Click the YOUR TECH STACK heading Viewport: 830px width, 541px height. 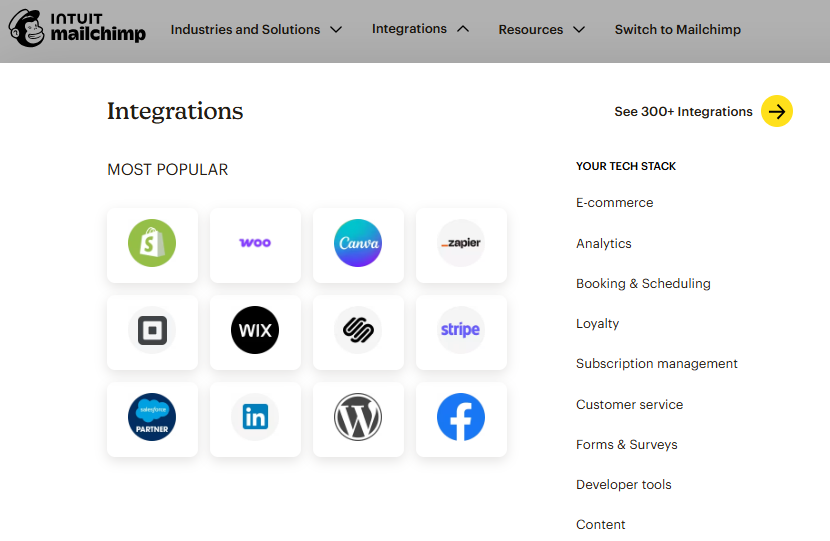point(626,166)
